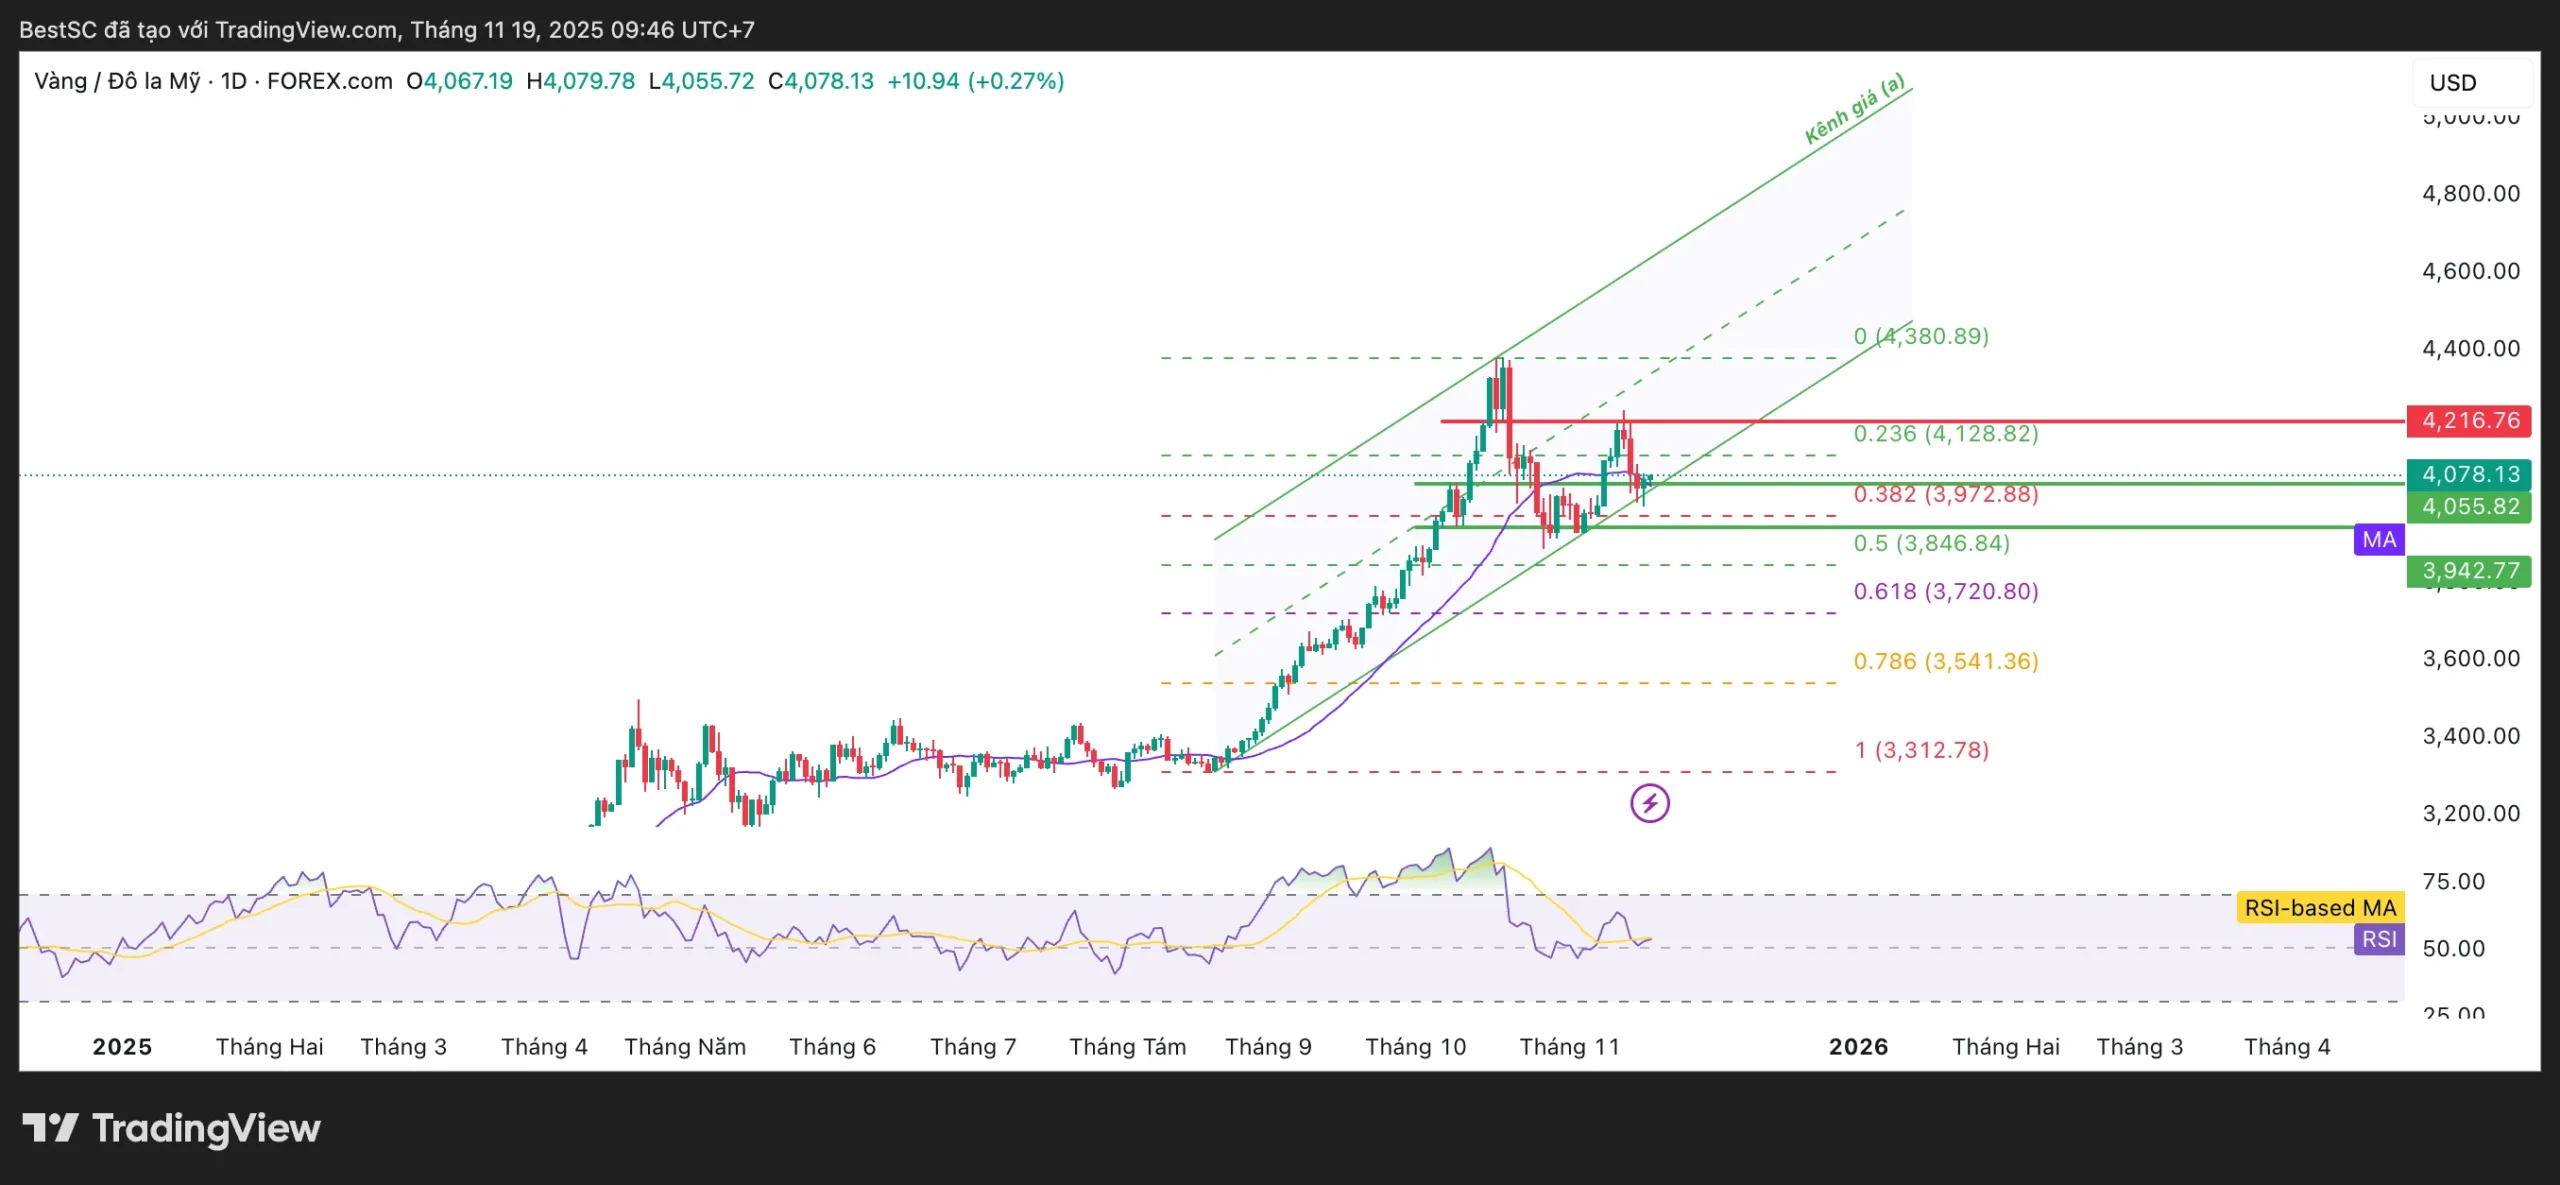Click the purple MA indicator tag
Image resolution: width=2560 pixels, height=1185 pixels.
click(x=2378, y=540)
